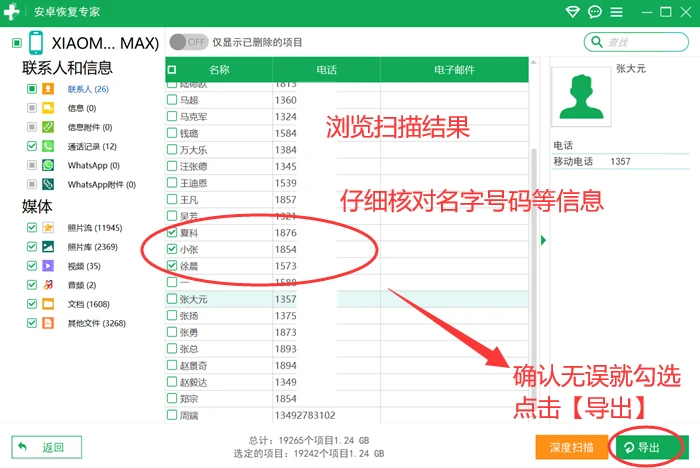
Task: Open the feedback chat bubble icon
Action: 595,12
